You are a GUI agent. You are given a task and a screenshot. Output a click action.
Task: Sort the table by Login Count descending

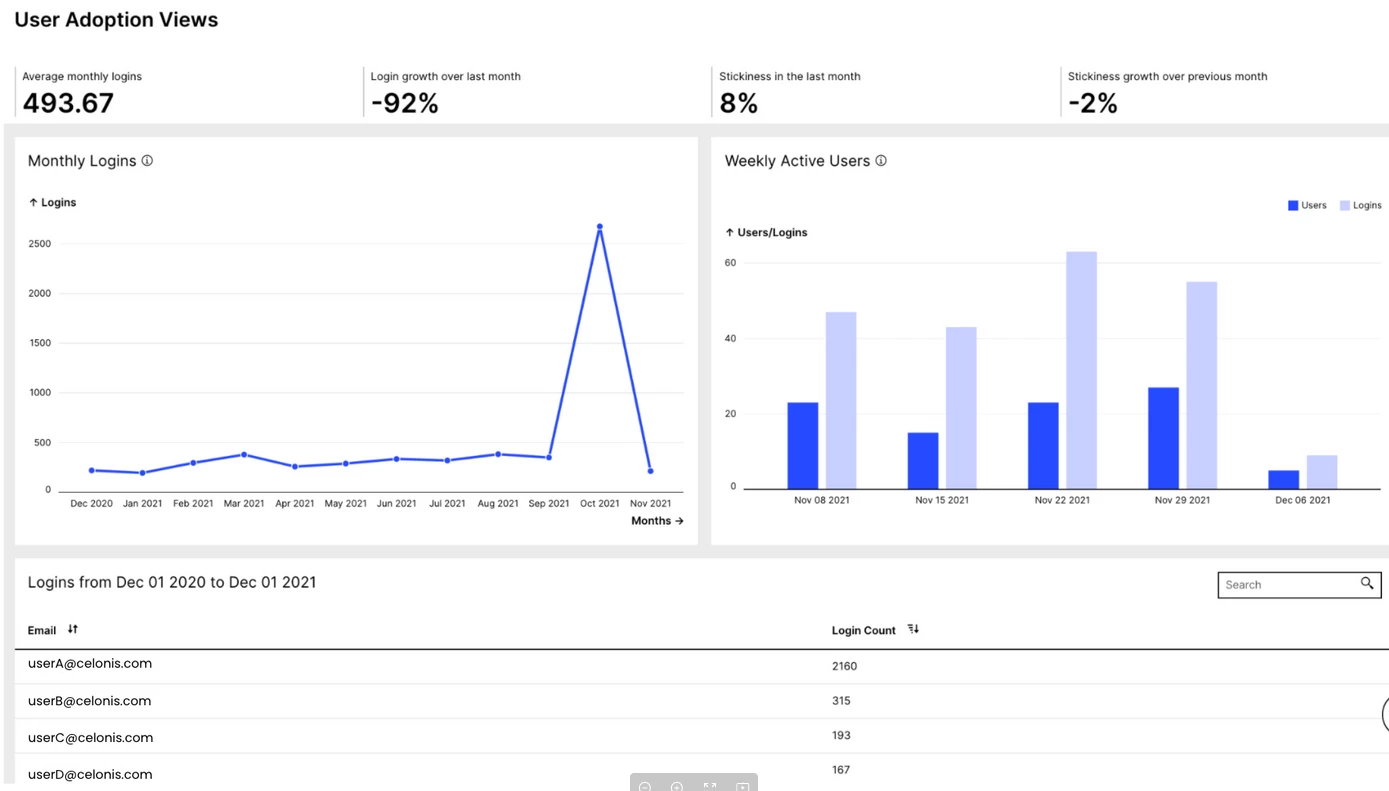[913, 629]
